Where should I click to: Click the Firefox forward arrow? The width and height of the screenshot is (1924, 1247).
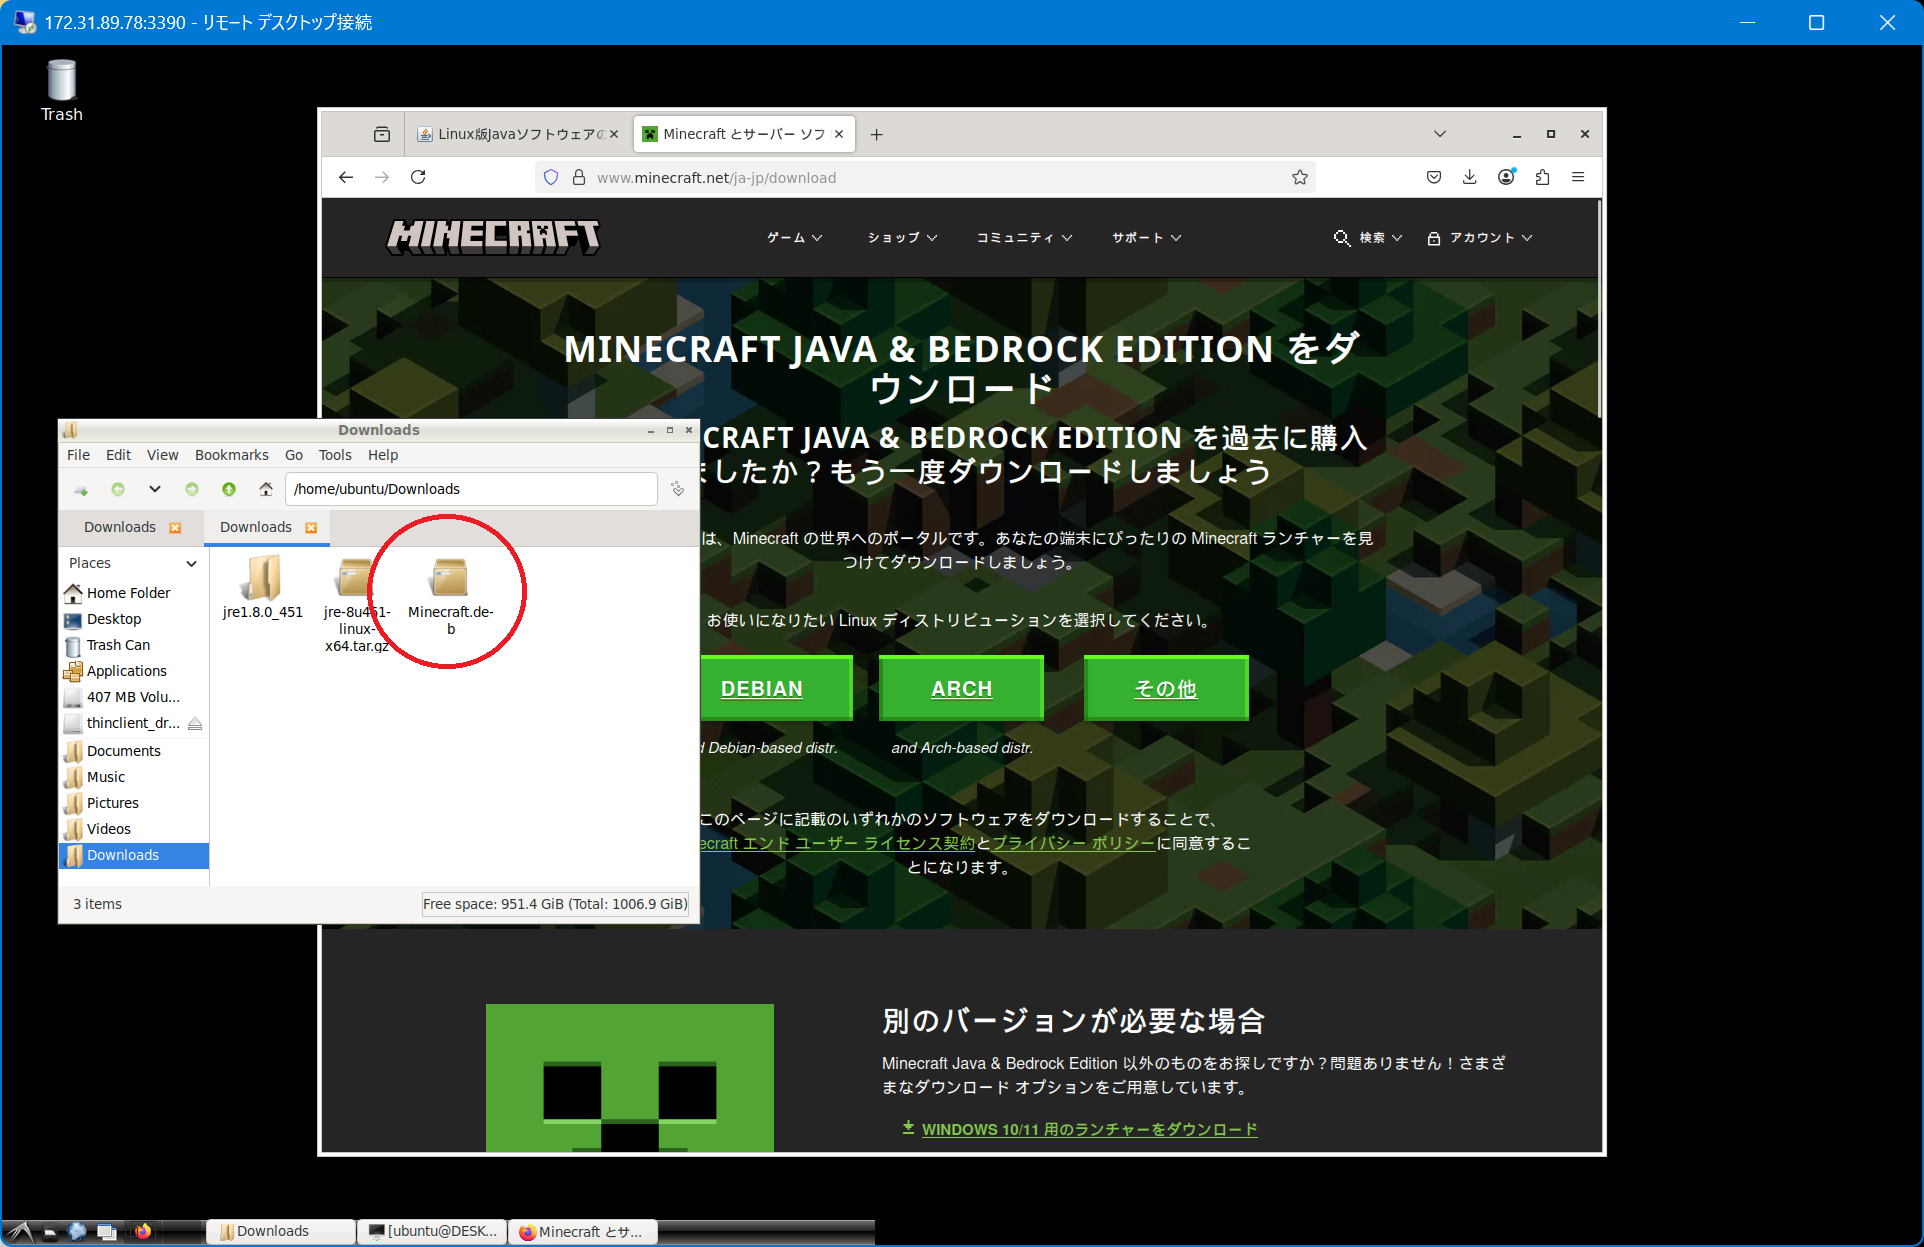point(382,177)
